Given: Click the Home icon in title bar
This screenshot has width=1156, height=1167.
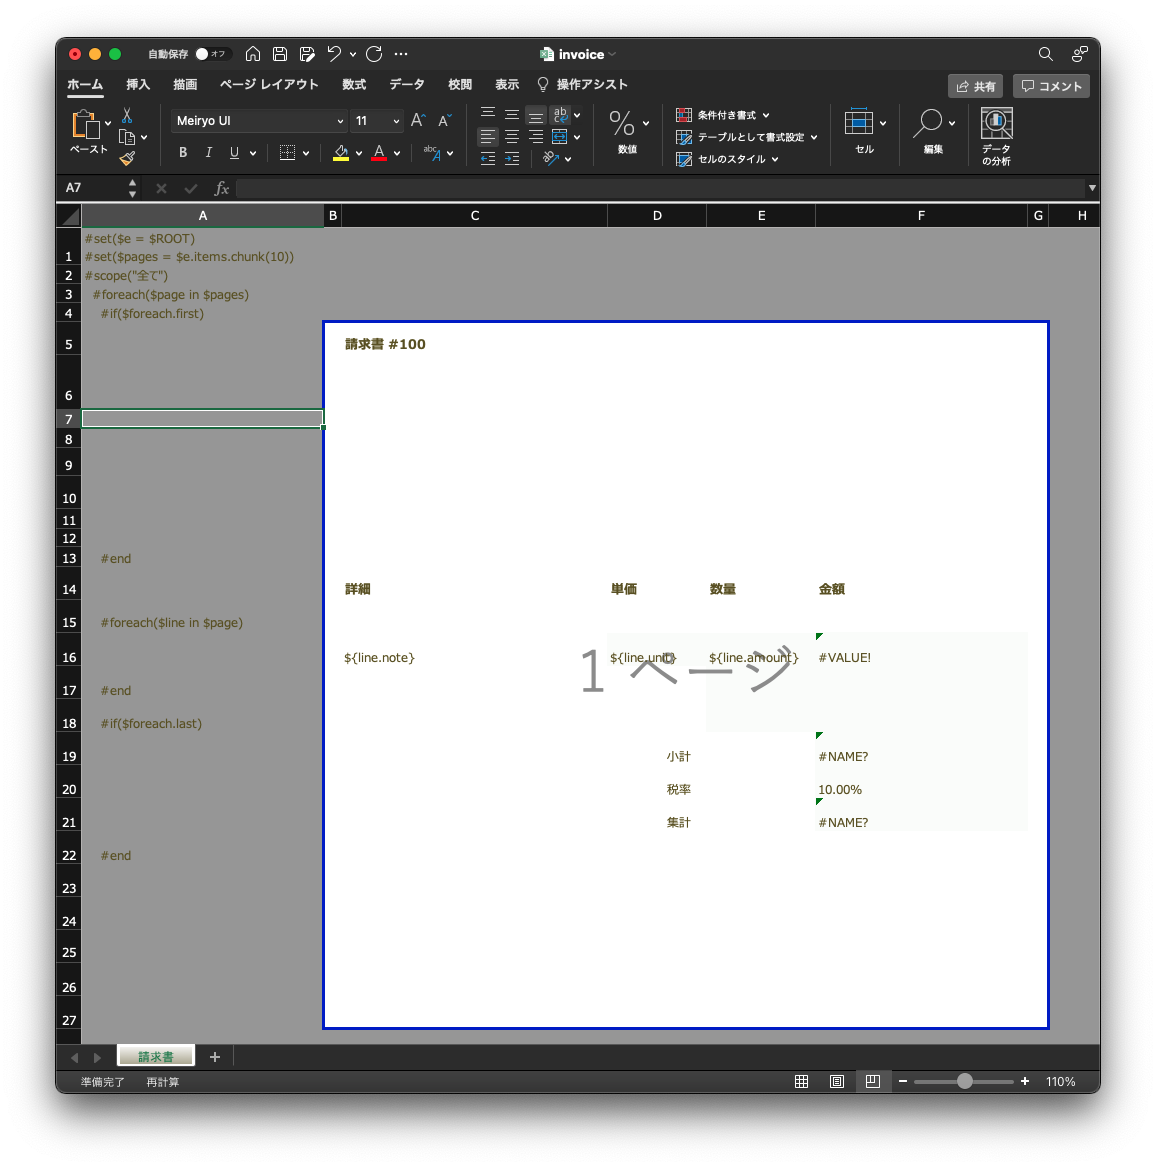Looking at the screenshot, I should click(253, 54).
